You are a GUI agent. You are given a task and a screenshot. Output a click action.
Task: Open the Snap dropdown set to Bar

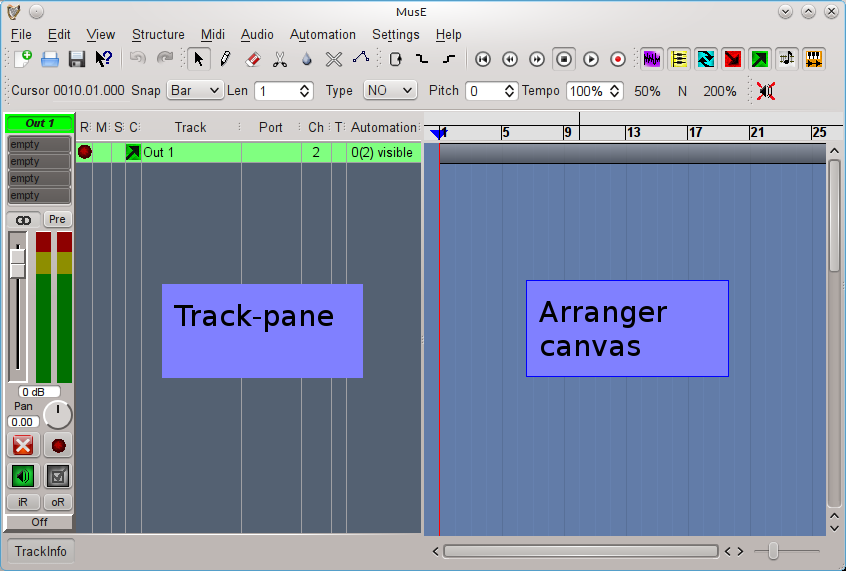tap(195, 91)
